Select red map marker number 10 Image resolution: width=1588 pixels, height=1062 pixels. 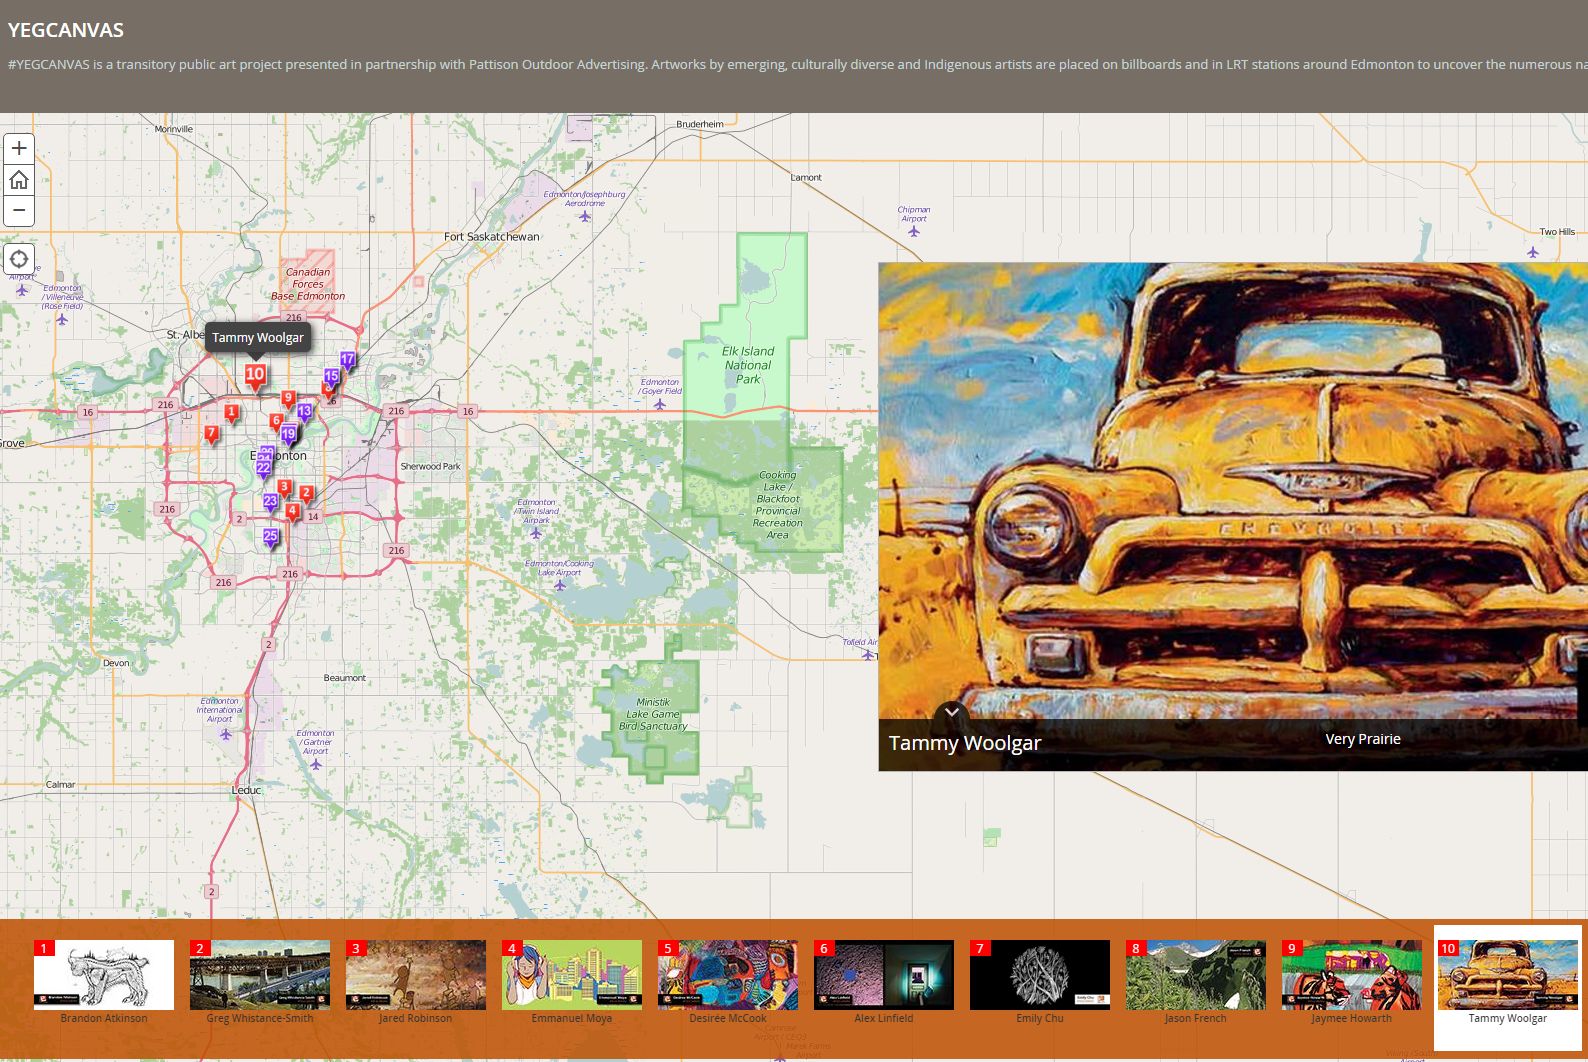pos(255,375)
